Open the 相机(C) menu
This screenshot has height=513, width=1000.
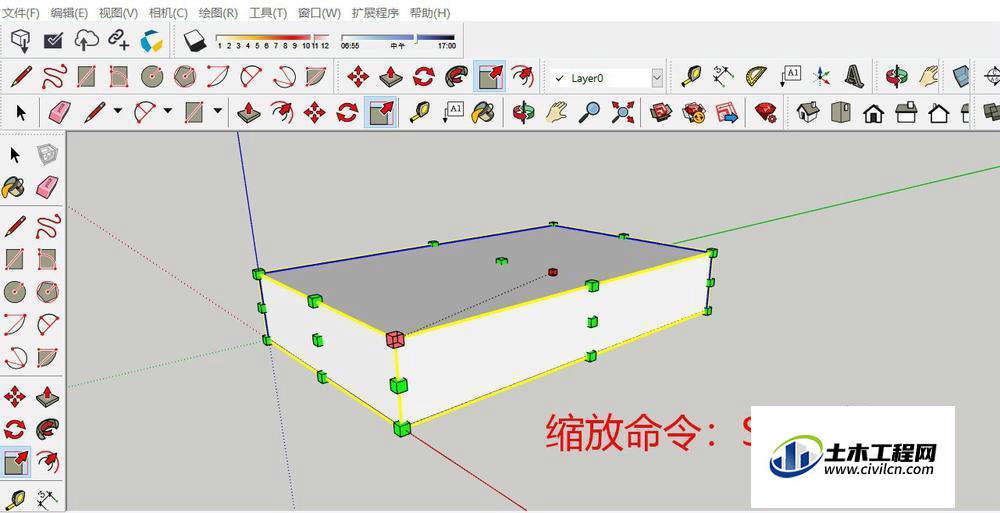(x=168, y=12)
